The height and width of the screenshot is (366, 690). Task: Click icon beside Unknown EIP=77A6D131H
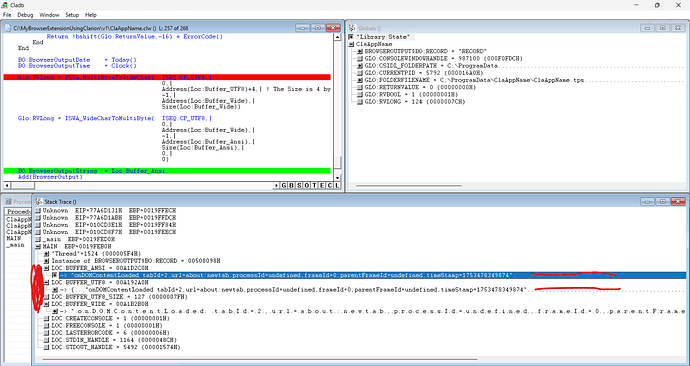(x=38, y=211)
